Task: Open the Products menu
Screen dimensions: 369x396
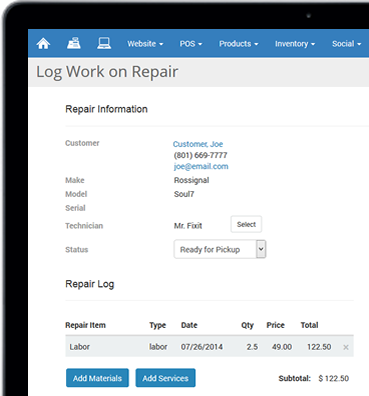Action: [x=238, y=44]
